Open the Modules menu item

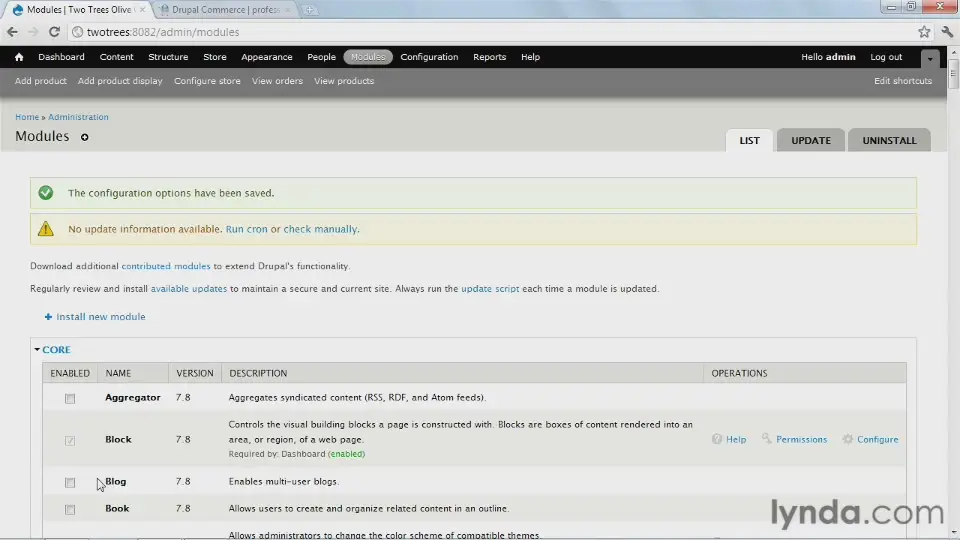point(368,57)
